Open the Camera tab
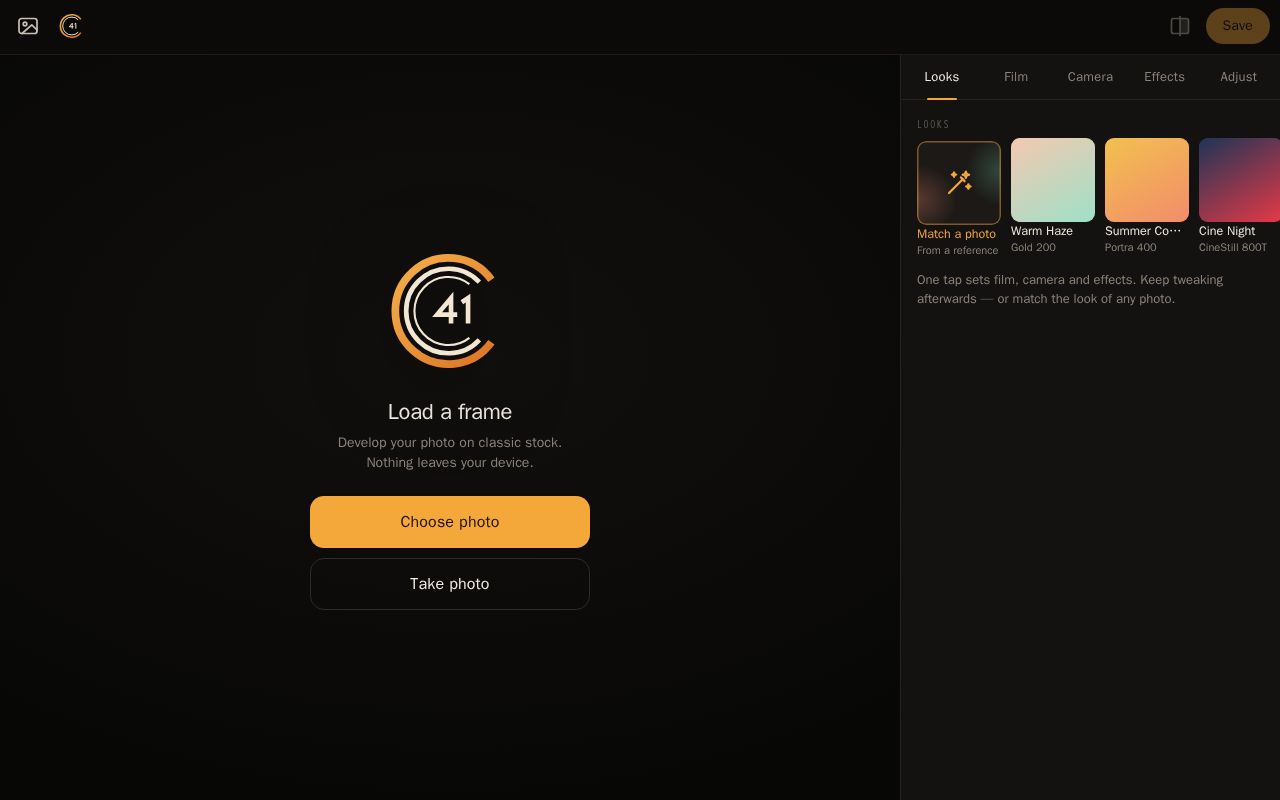The height and width of the screenshot is (800, 1280). point(1090,77)
